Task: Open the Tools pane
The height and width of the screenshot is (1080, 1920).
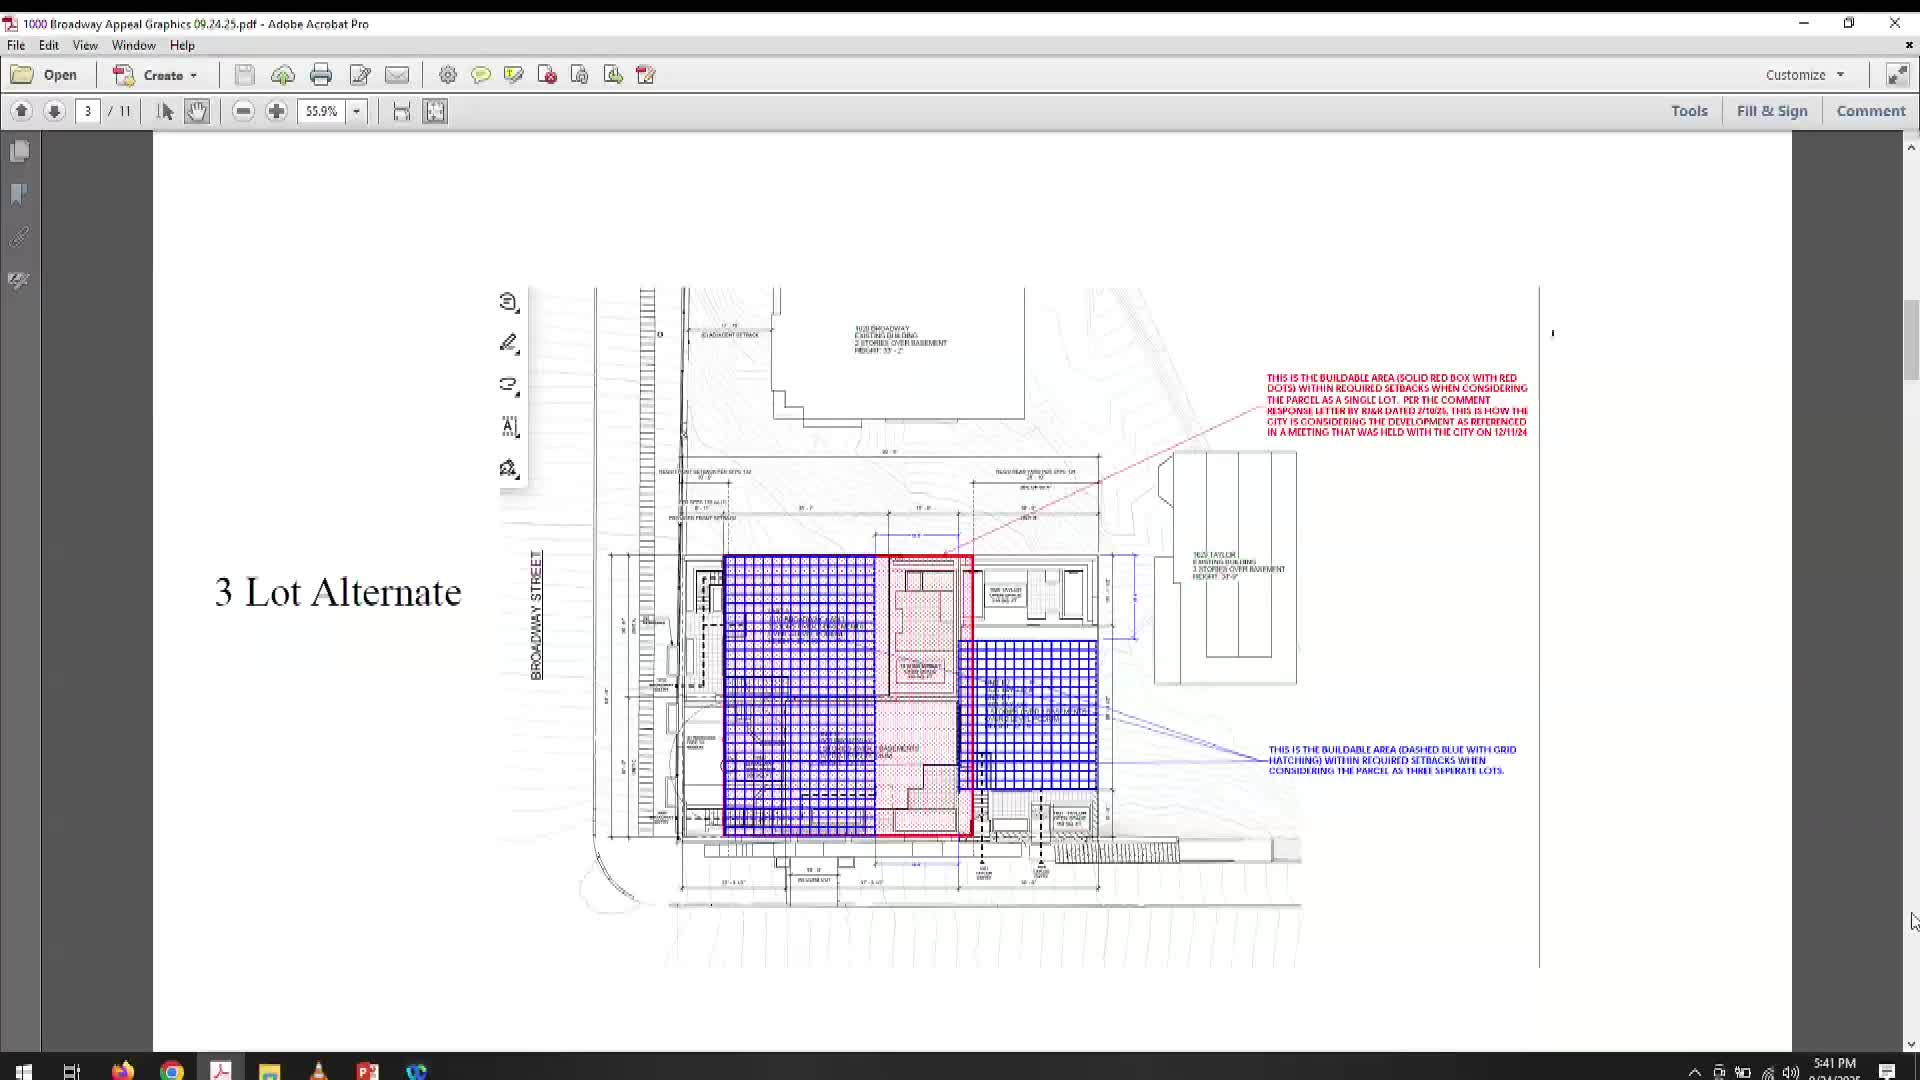Action: point(1689,111)
